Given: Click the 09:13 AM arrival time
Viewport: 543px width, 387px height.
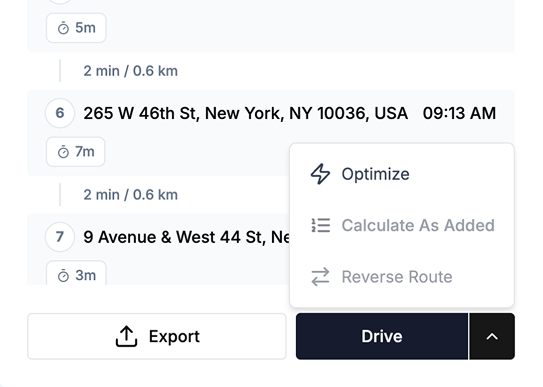Looking at the screenshot, I should coord(459,113).
